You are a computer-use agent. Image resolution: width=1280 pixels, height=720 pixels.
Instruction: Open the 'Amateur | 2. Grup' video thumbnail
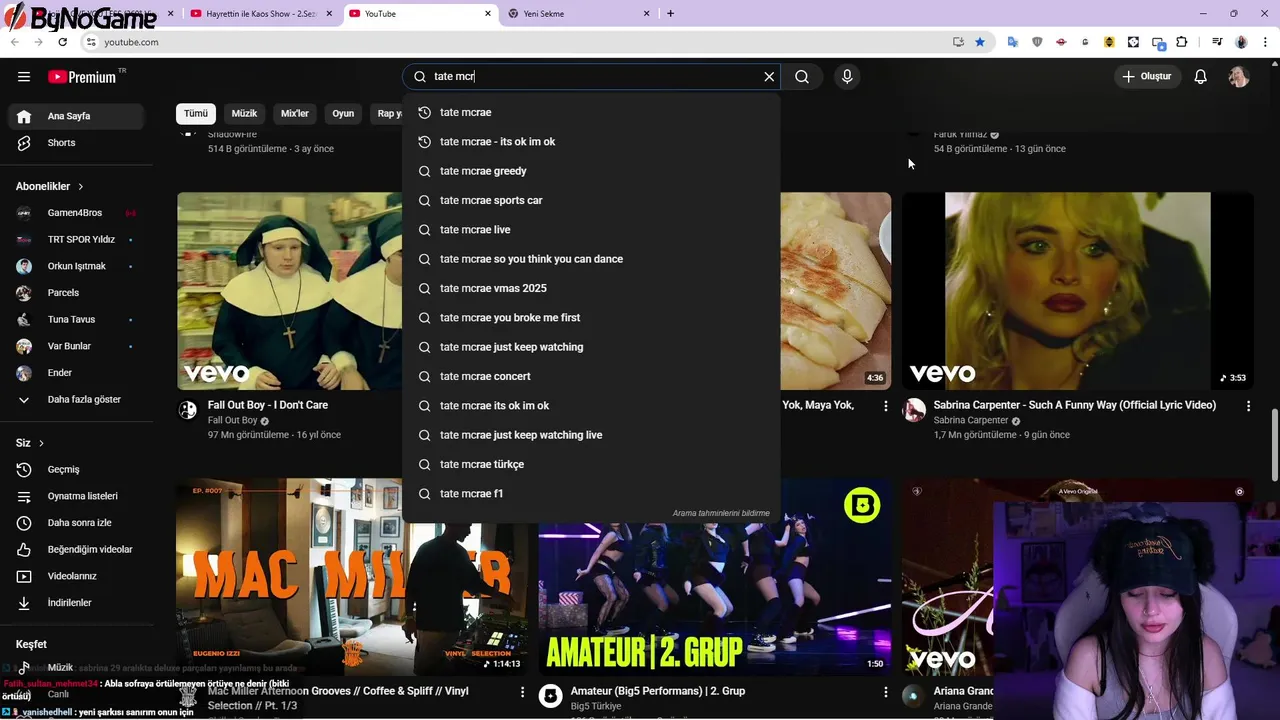(714, 577)
